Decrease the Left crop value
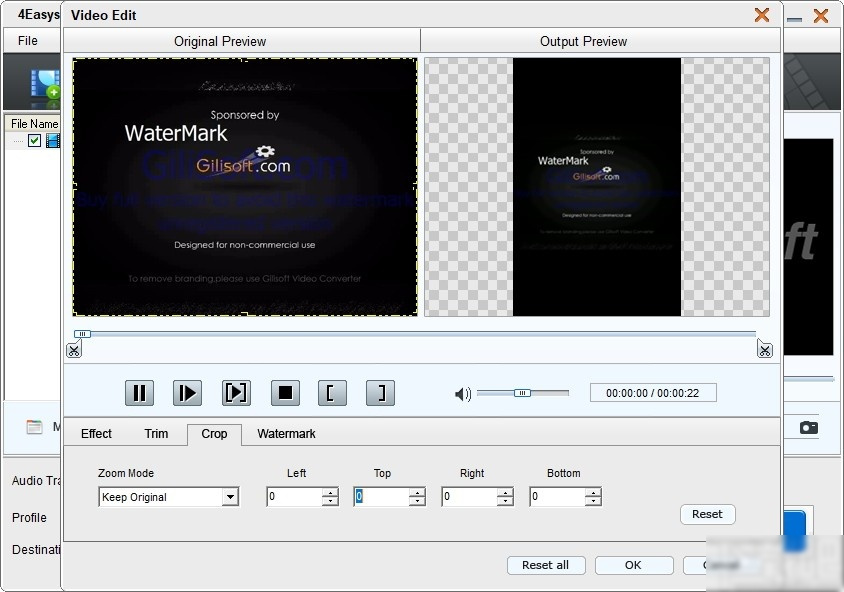Screen dimensions: 844x592 click(x=330, y=502)
